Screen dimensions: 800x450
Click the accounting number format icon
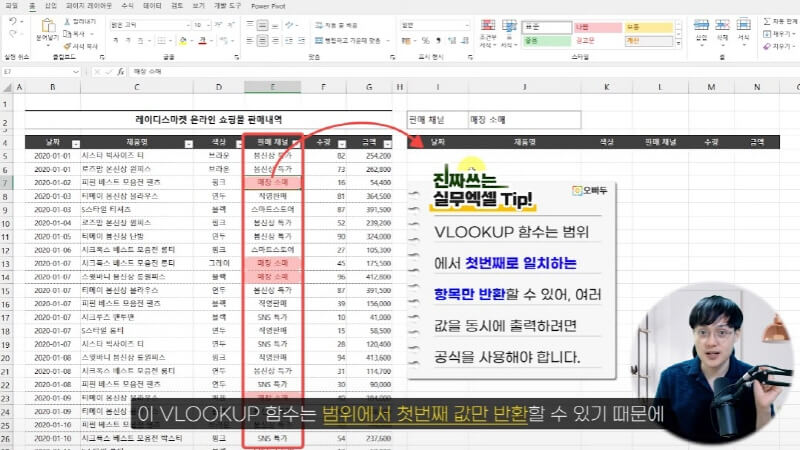406,40
